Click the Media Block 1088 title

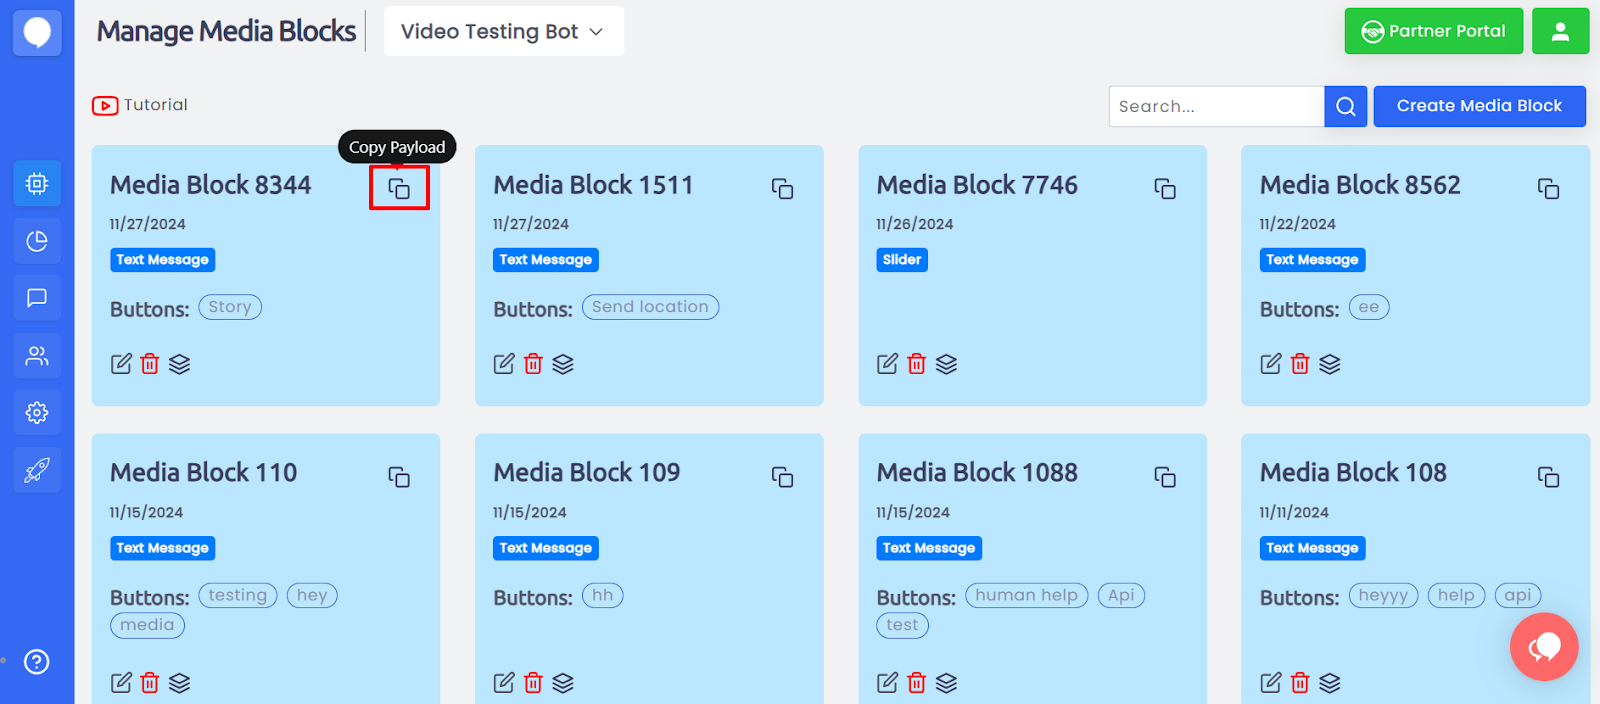(977, 473)
